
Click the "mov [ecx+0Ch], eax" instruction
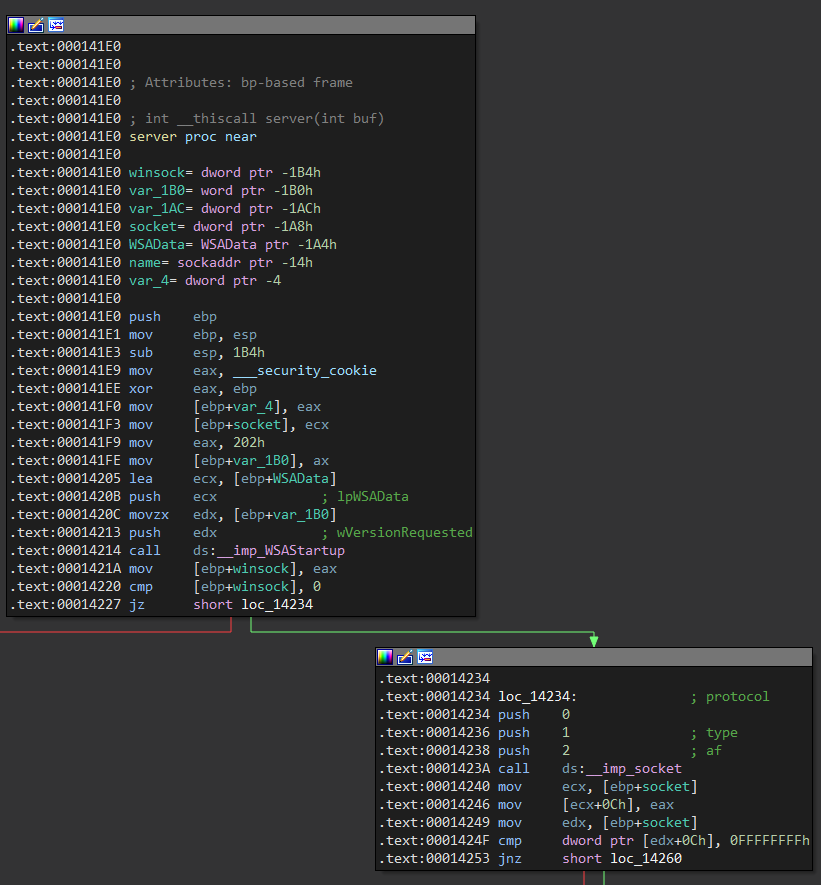point(586,805)
